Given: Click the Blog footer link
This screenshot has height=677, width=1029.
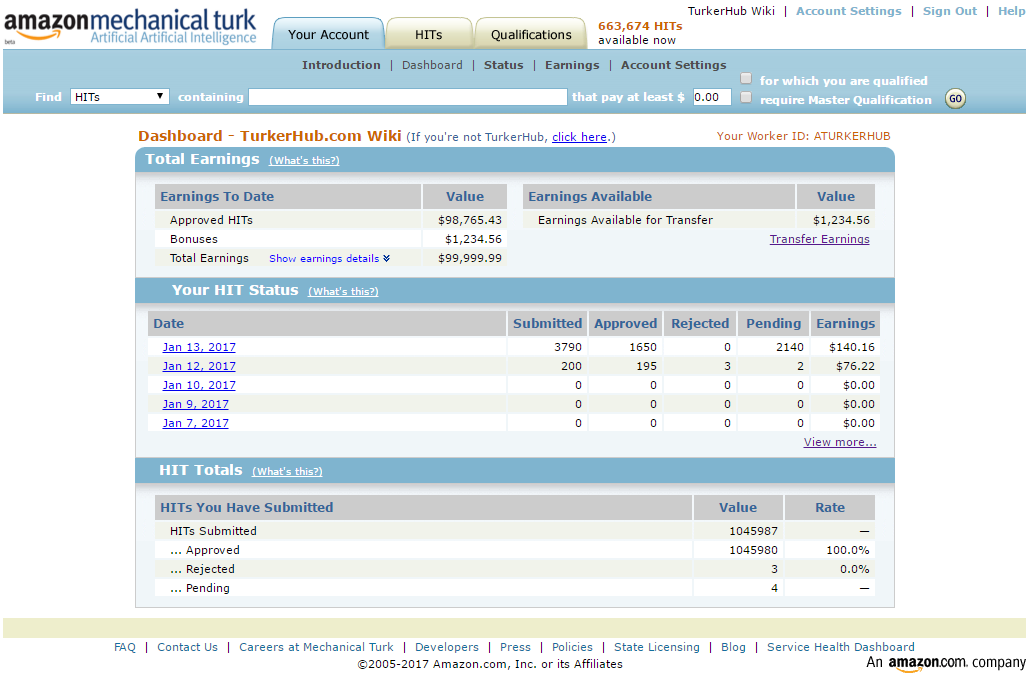Looking at the screenshot, I should click(733, 647).
